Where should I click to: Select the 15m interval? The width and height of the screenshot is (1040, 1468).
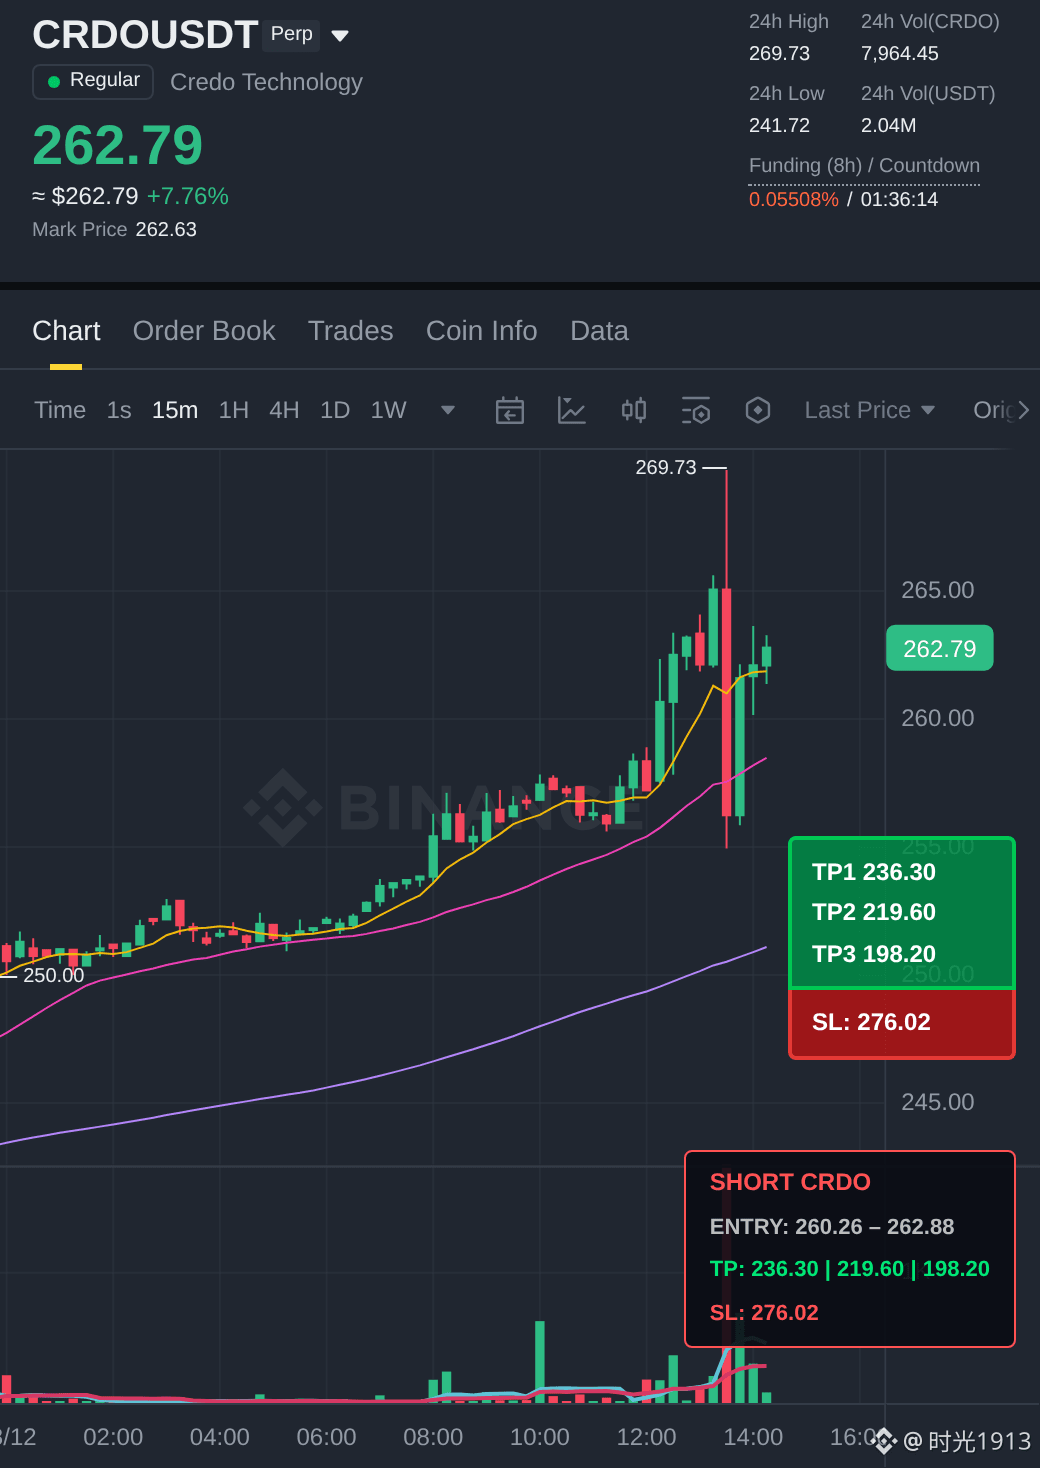click(175, 410)
